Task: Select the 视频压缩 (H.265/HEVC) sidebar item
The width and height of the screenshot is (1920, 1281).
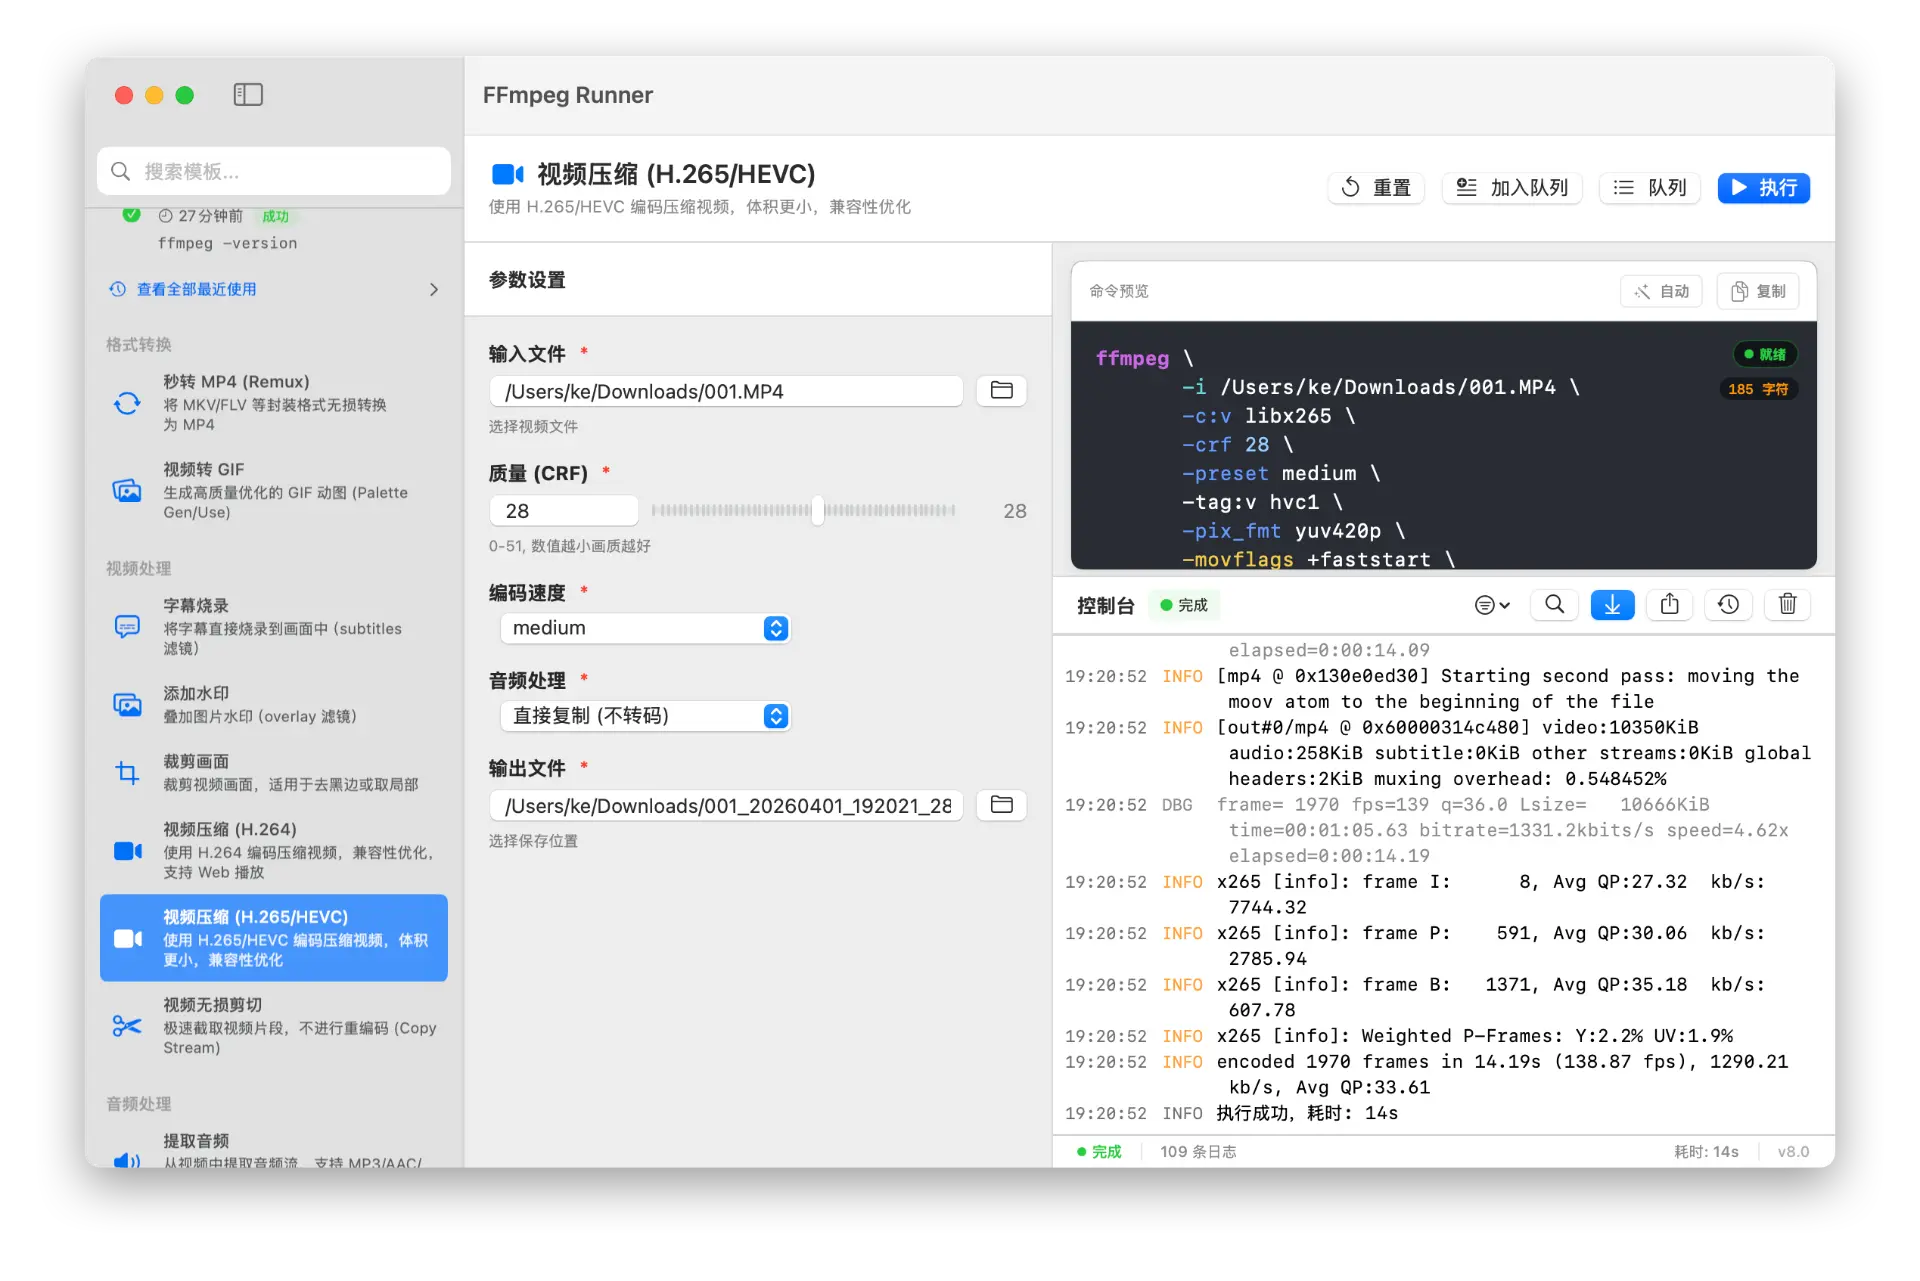Action: tap(273, 938)
